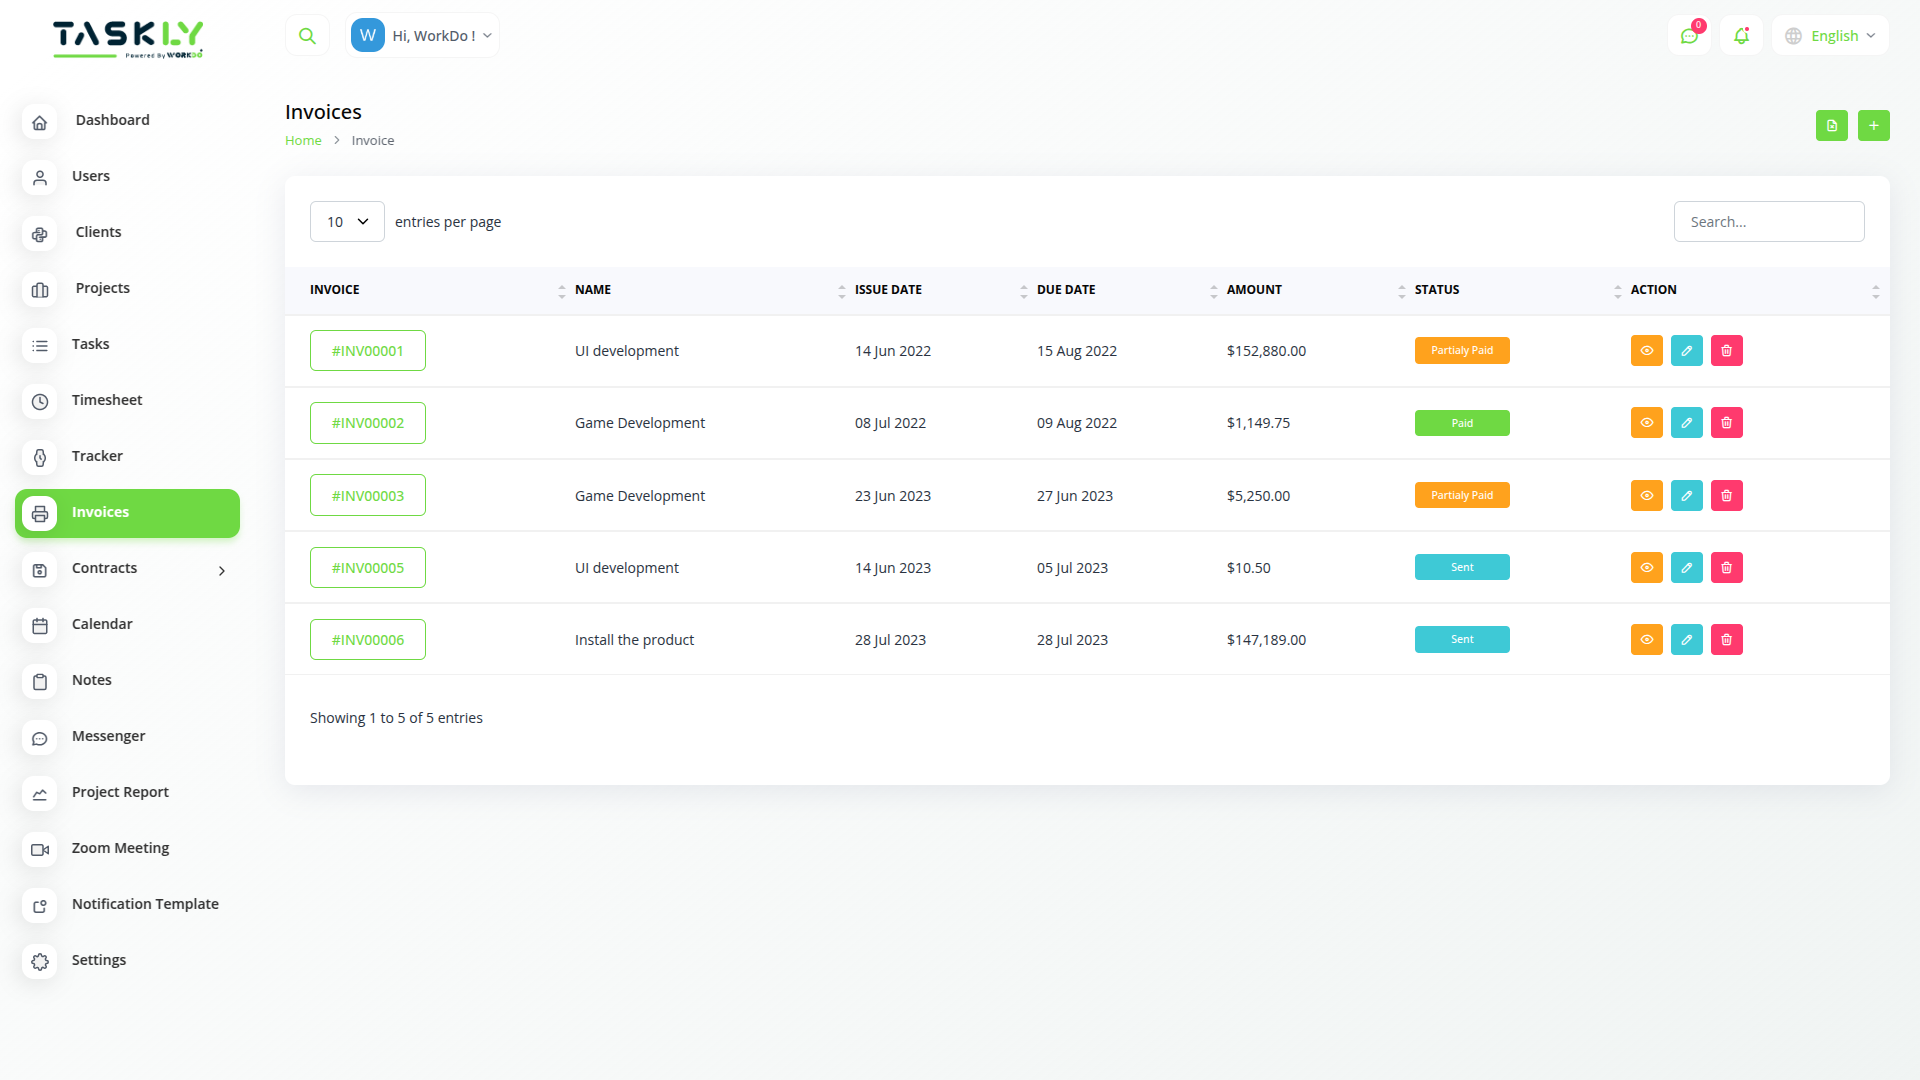Screen dimensions: 1920x1080
Task: Open the entries per page dropdown
Action: pos(347,221)
